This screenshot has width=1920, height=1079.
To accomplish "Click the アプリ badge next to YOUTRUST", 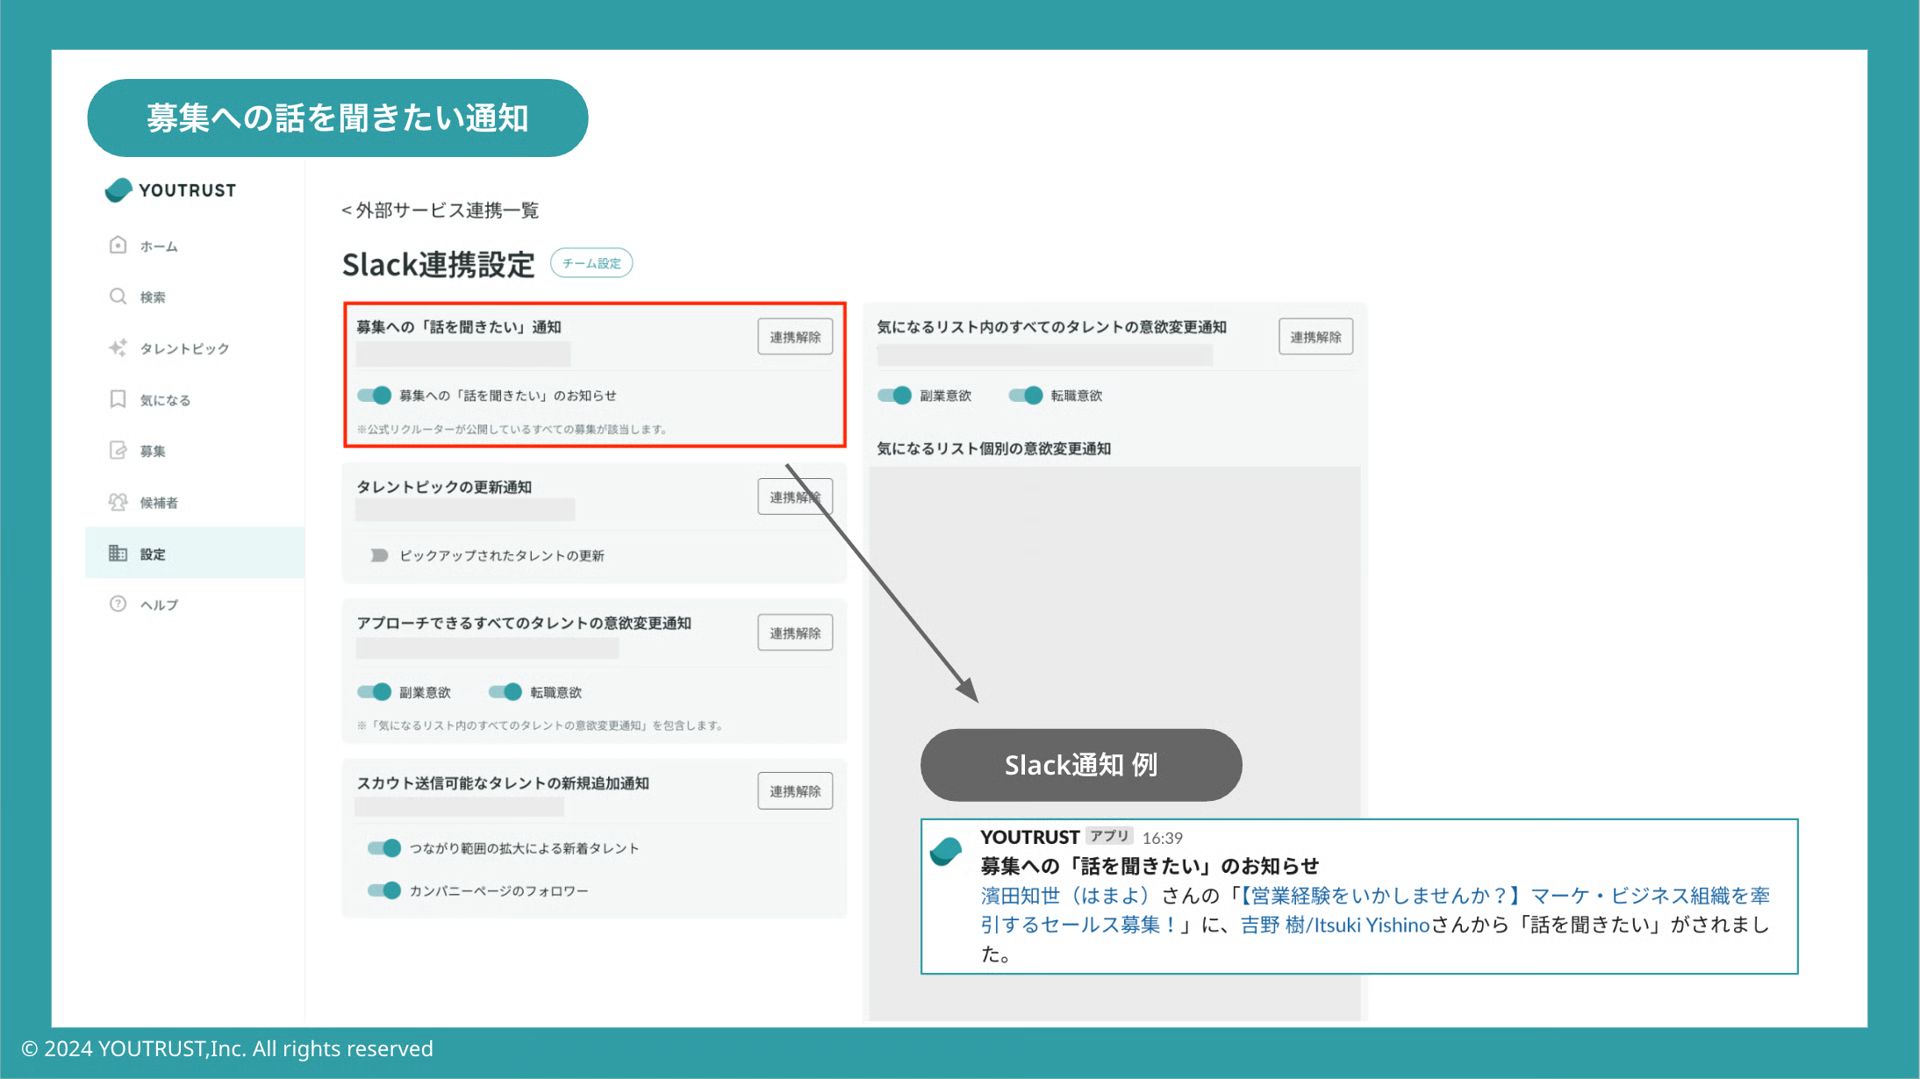I will coord(1109,836).
